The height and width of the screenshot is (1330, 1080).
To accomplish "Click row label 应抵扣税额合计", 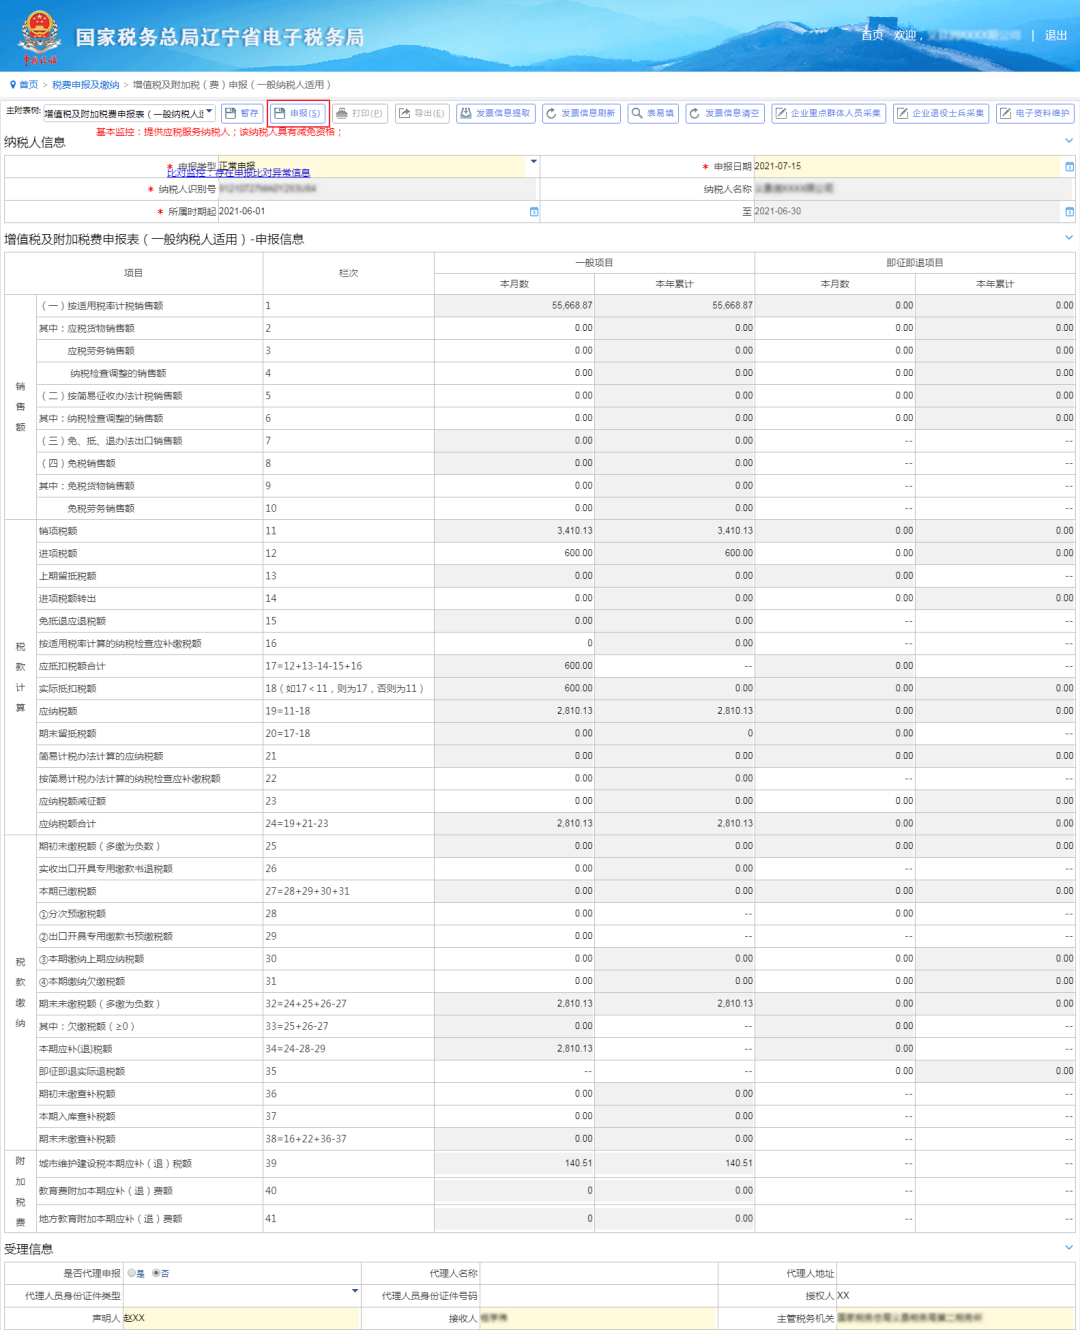I will (72, 666).
